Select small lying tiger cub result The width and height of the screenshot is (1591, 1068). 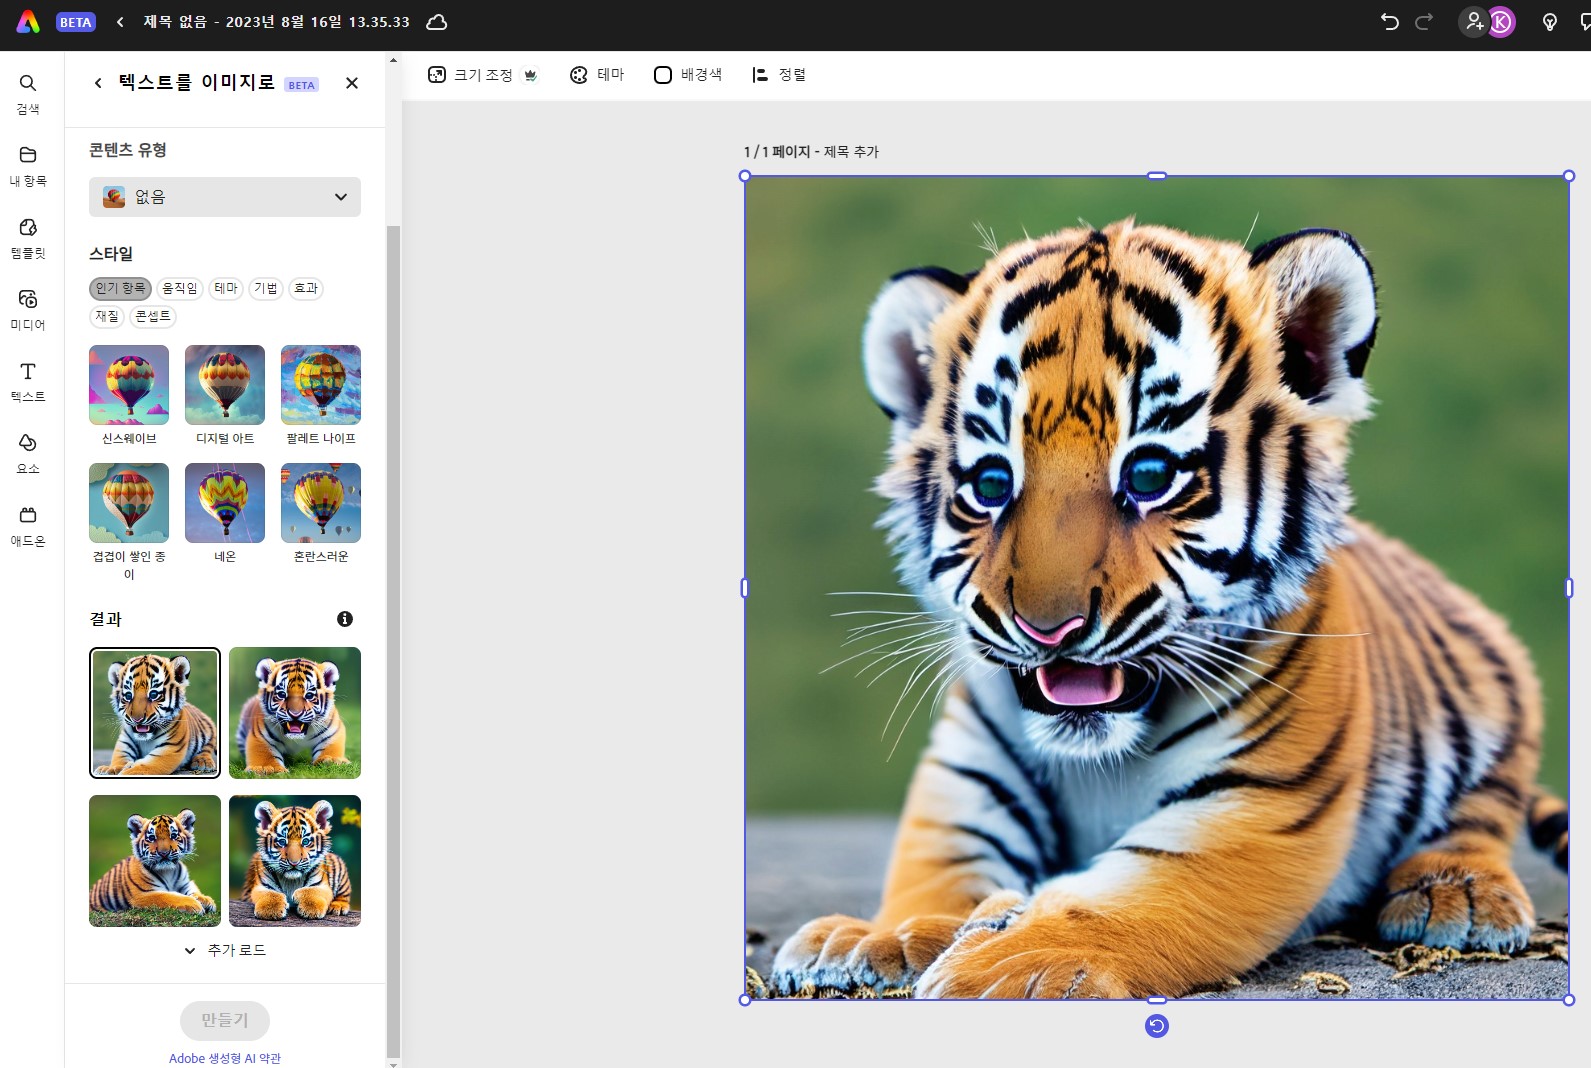(x=155, y=861)
